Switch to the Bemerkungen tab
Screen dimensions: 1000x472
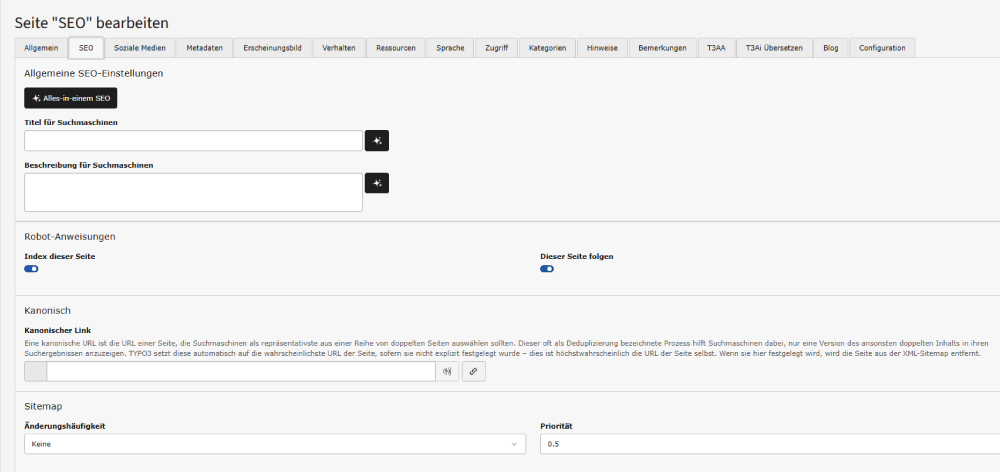coord(662,48)
